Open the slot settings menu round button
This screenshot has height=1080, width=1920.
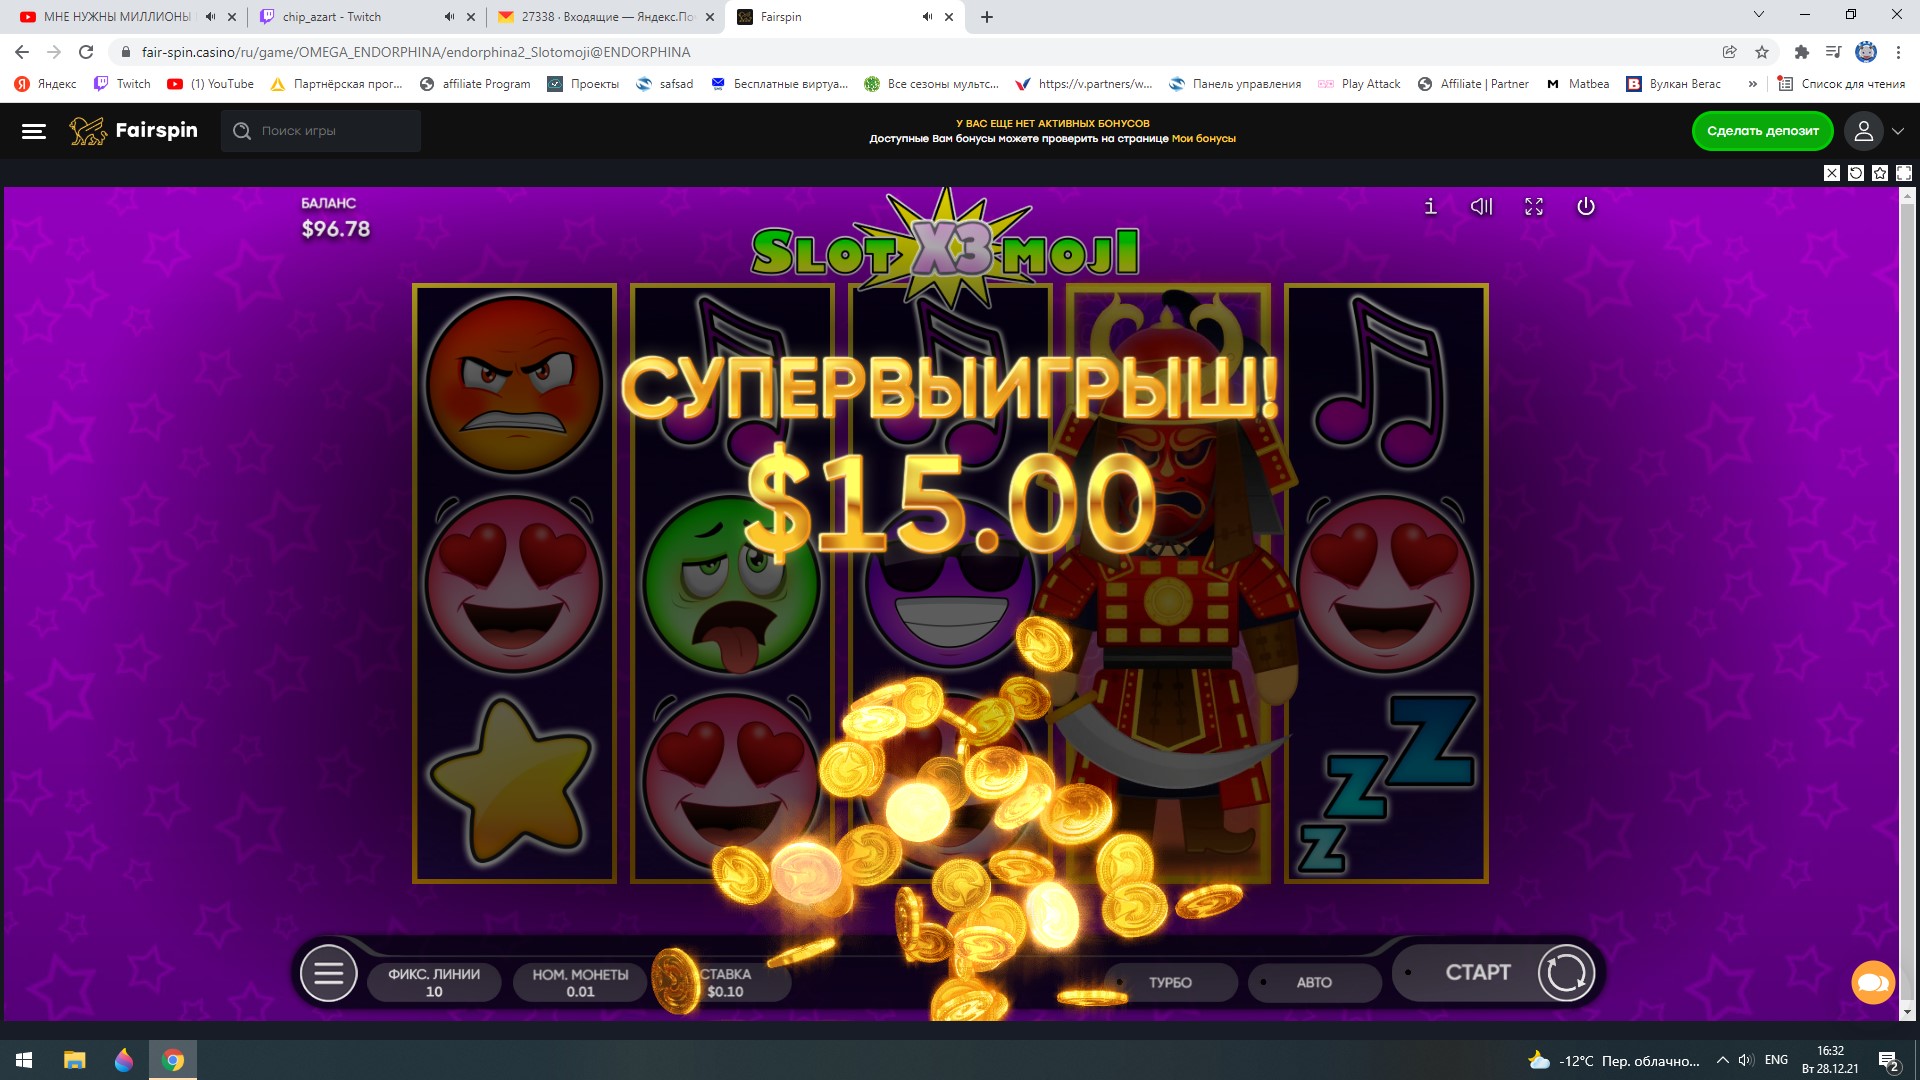click(329, 973)
